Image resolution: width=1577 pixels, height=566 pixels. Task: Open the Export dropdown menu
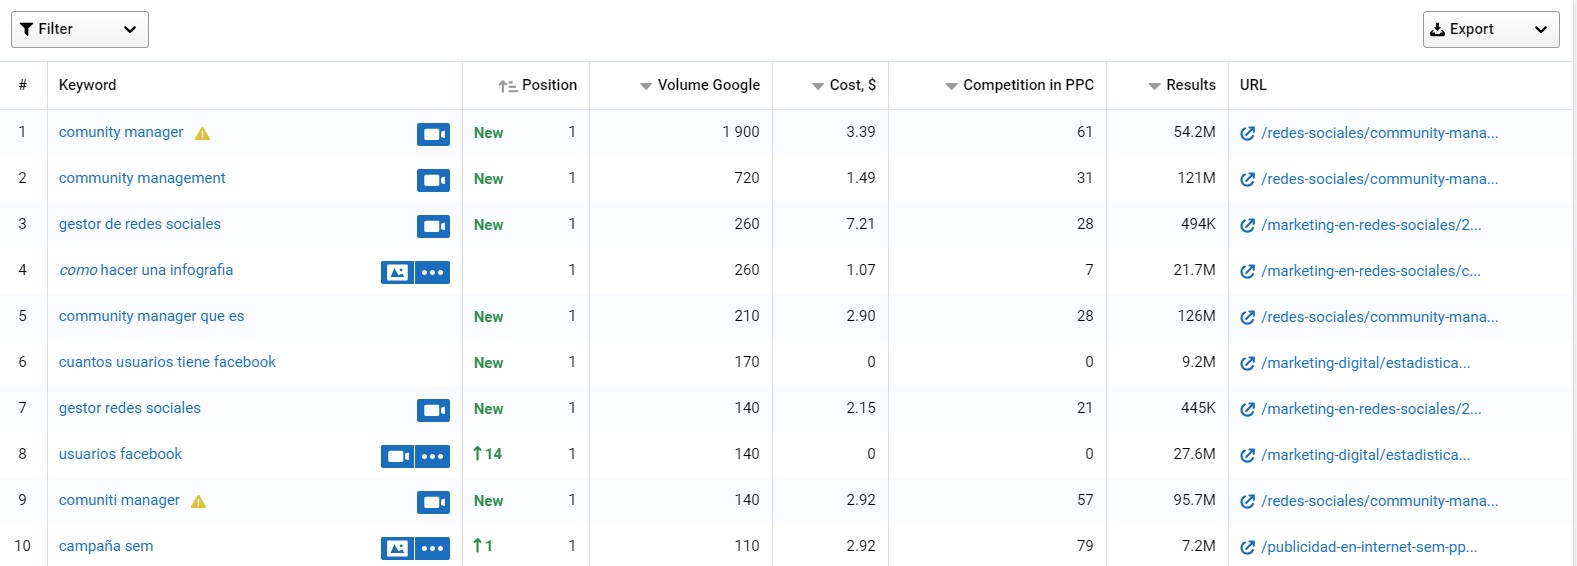[1491, 29]
